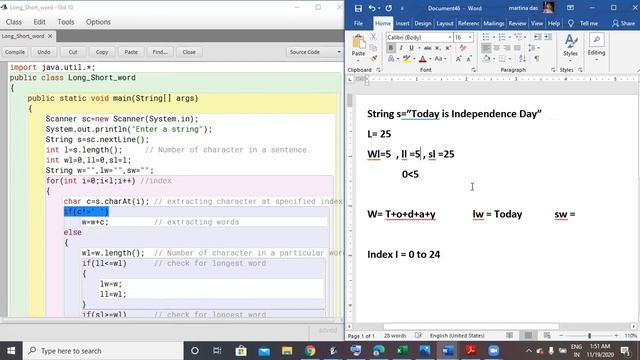
Task: Click BlueJ Undo button
Action: click(x=44, y=52)
